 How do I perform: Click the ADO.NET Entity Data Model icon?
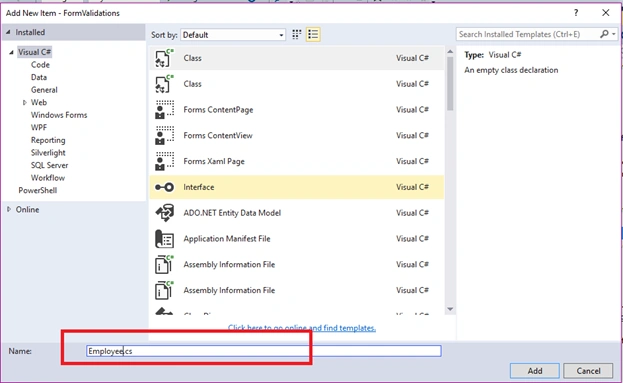[164, 213]
